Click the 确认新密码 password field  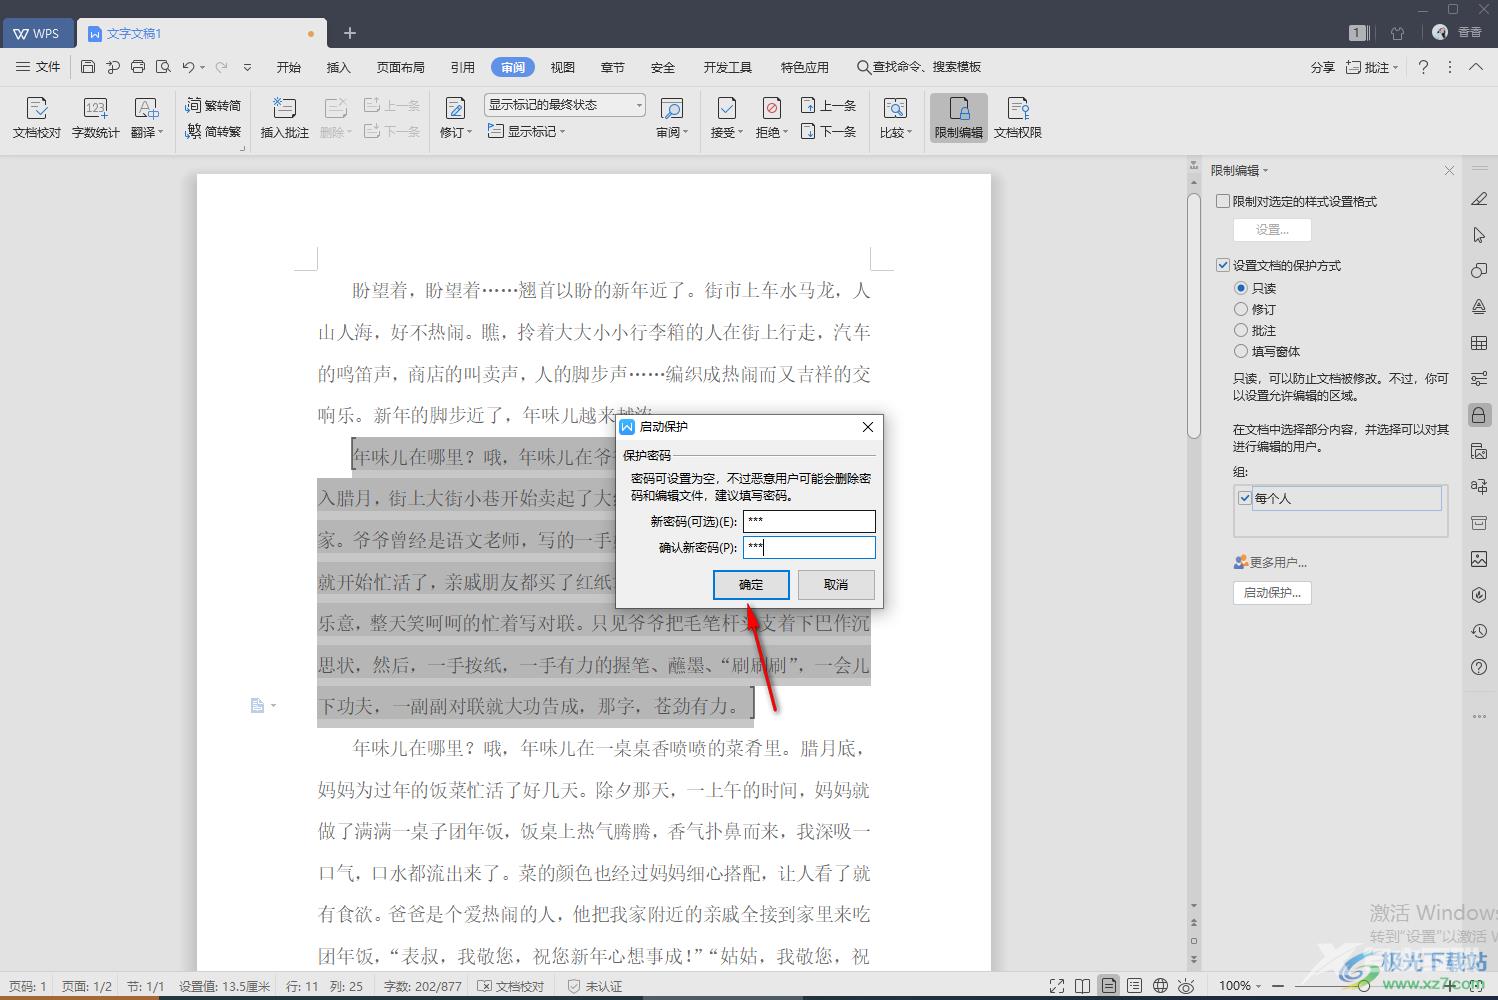tap(809, 547)
